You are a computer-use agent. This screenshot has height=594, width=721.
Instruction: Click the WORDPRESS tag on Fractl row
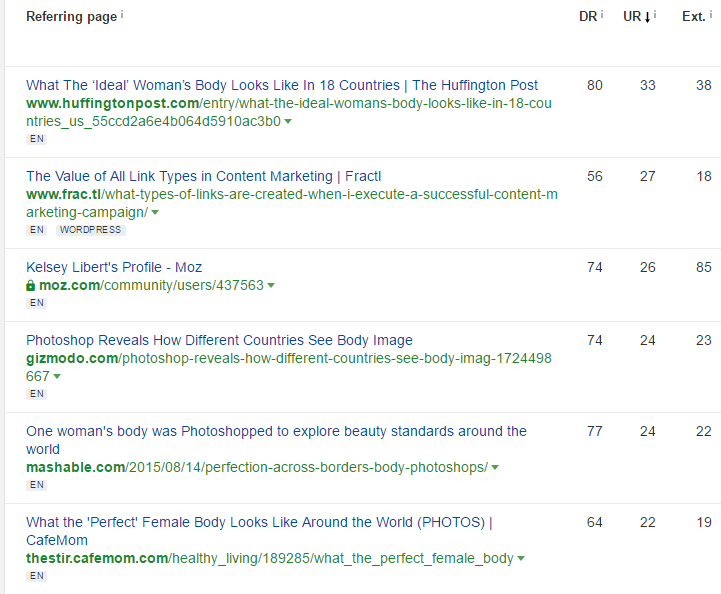coord(91,230)
